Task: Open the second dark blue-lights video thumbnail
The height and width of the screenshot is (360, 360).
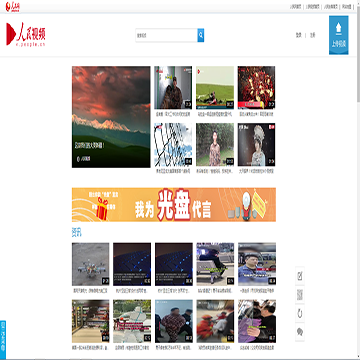Action: point(174,264)
